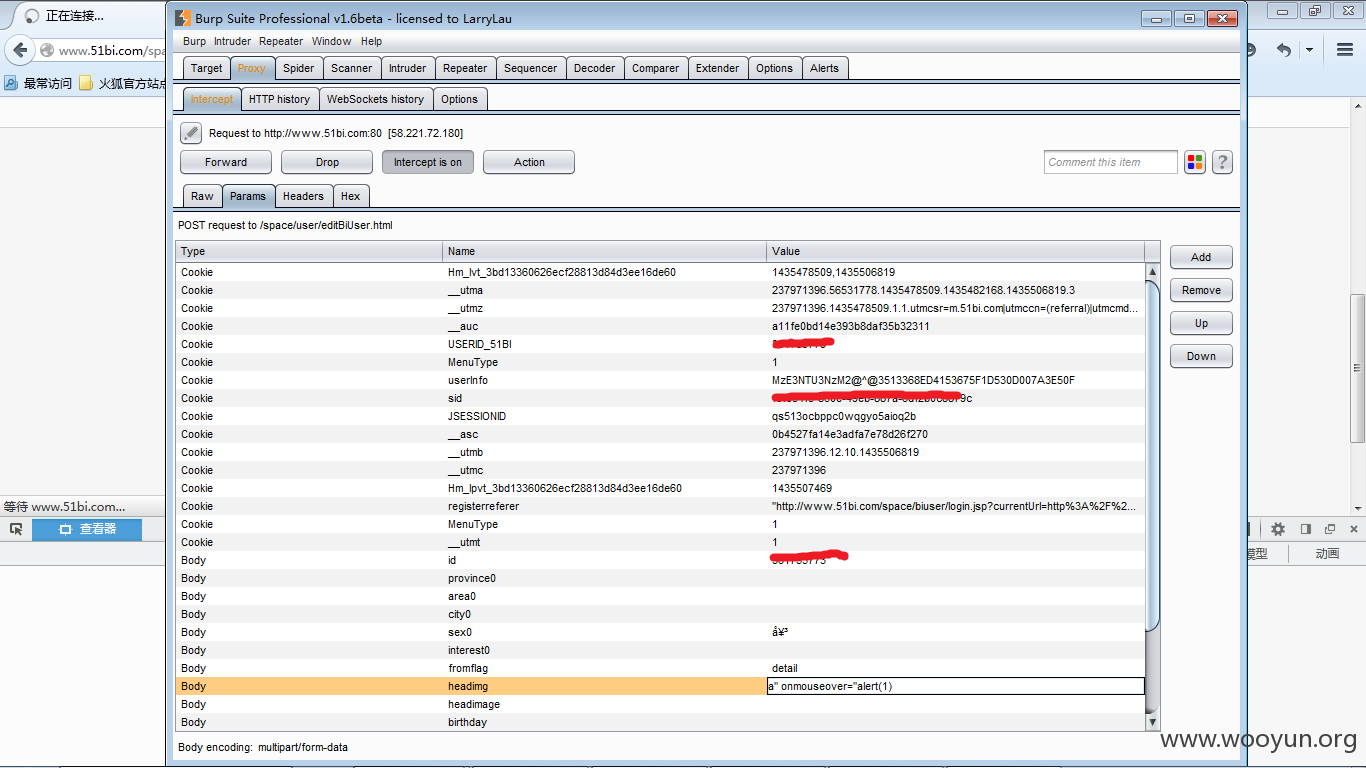Click the Remove parameter button
The image size is (1366, 768).
point(1201,290)
